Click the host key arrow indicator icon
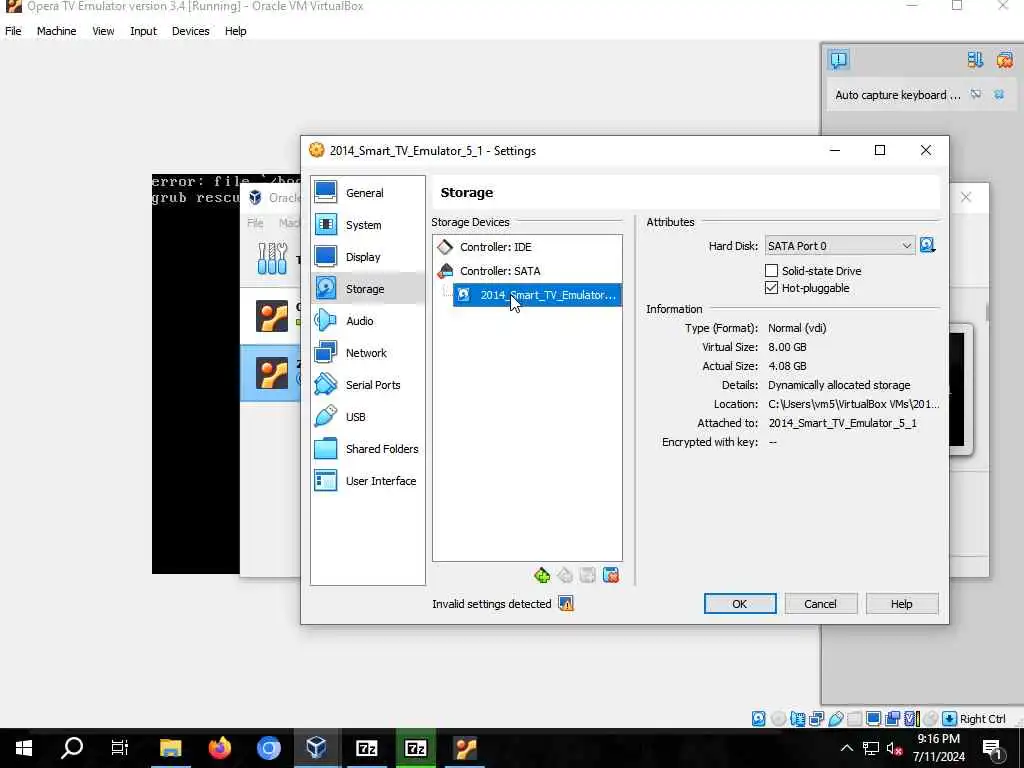Image resolution: width=1024 pixels, height=768 pixels. (x=950, y=719)
